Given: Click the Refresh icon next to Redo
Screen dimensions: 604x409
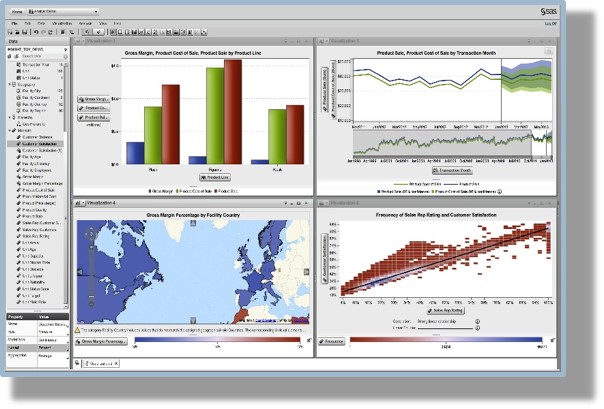Looking at the screenshot, I should pos(50,32).
